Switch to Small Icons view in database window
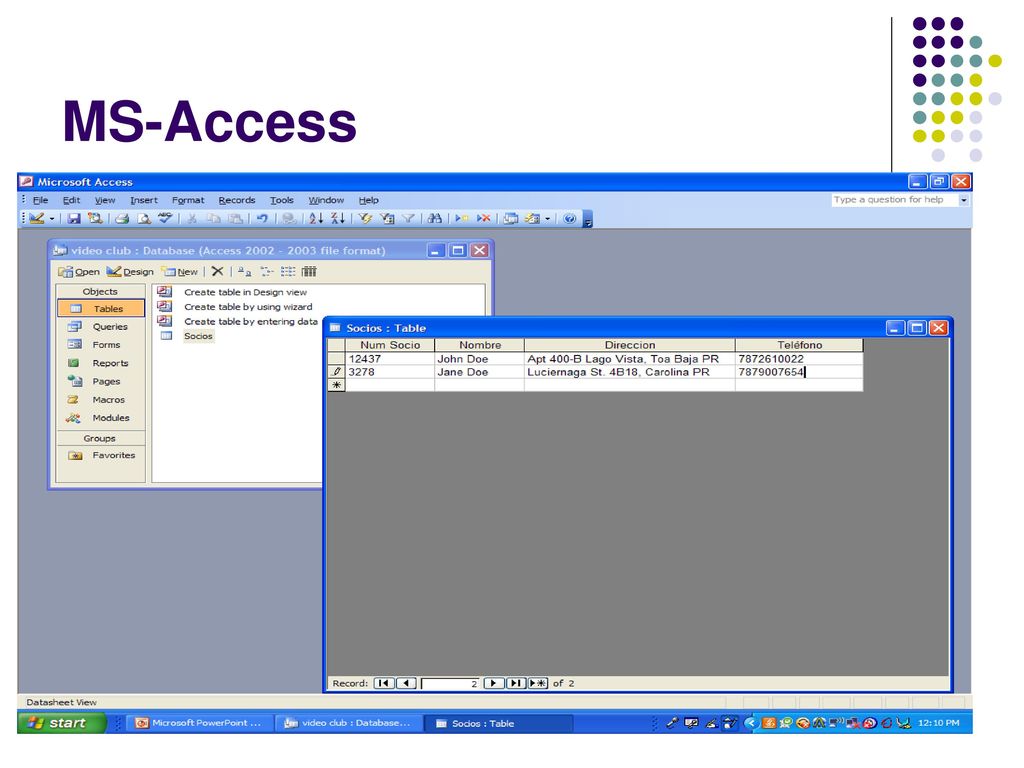1024x768 pixels. 266,272
